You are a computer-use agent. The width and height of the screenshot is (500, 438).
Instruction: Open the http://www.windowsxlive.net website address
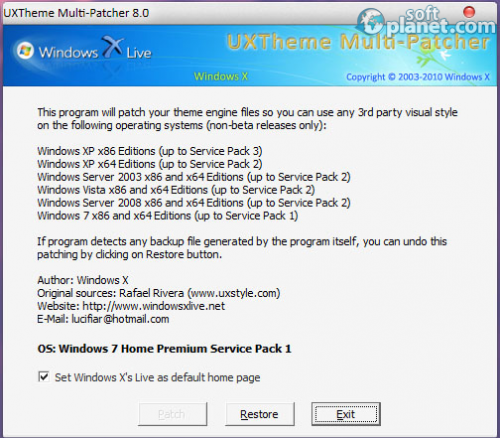pyautogui.click(x=154, y=306)
